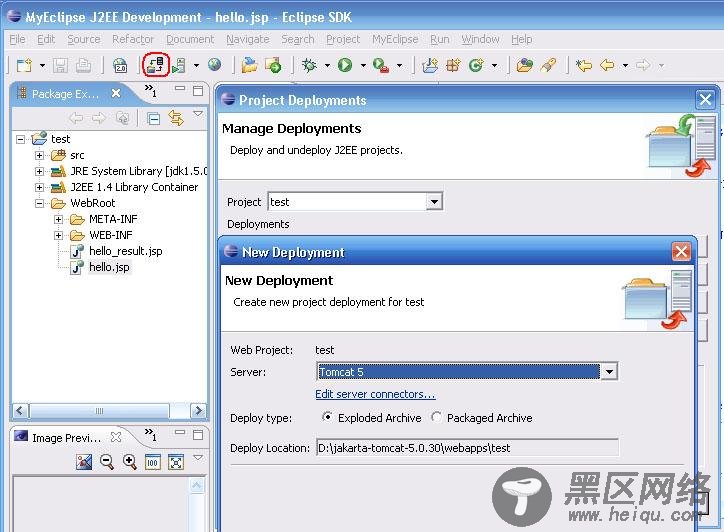This screenshot has width=724, height=532.
Task: Open Deploy MyEclipse J2EE Project to Server icon
Action: [x=156, y=65]
